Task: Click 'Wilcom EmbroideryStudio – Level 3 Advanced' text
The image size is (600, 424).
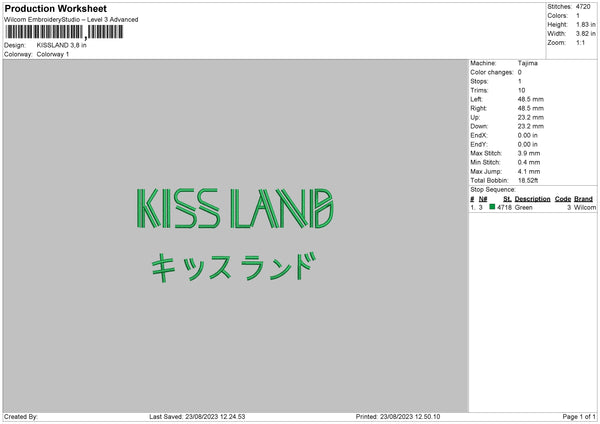Action: tap(71, 20)
